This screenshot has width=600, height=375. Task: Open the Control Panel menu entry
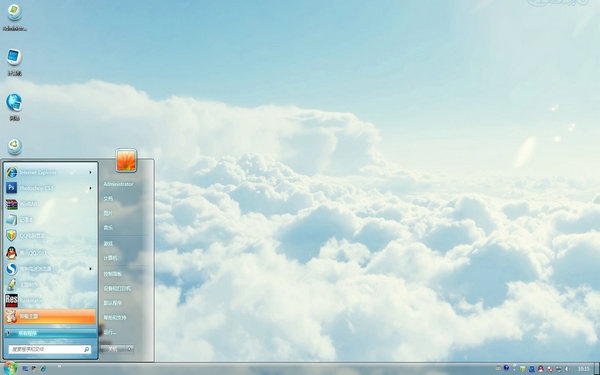(x=113, y=274)
